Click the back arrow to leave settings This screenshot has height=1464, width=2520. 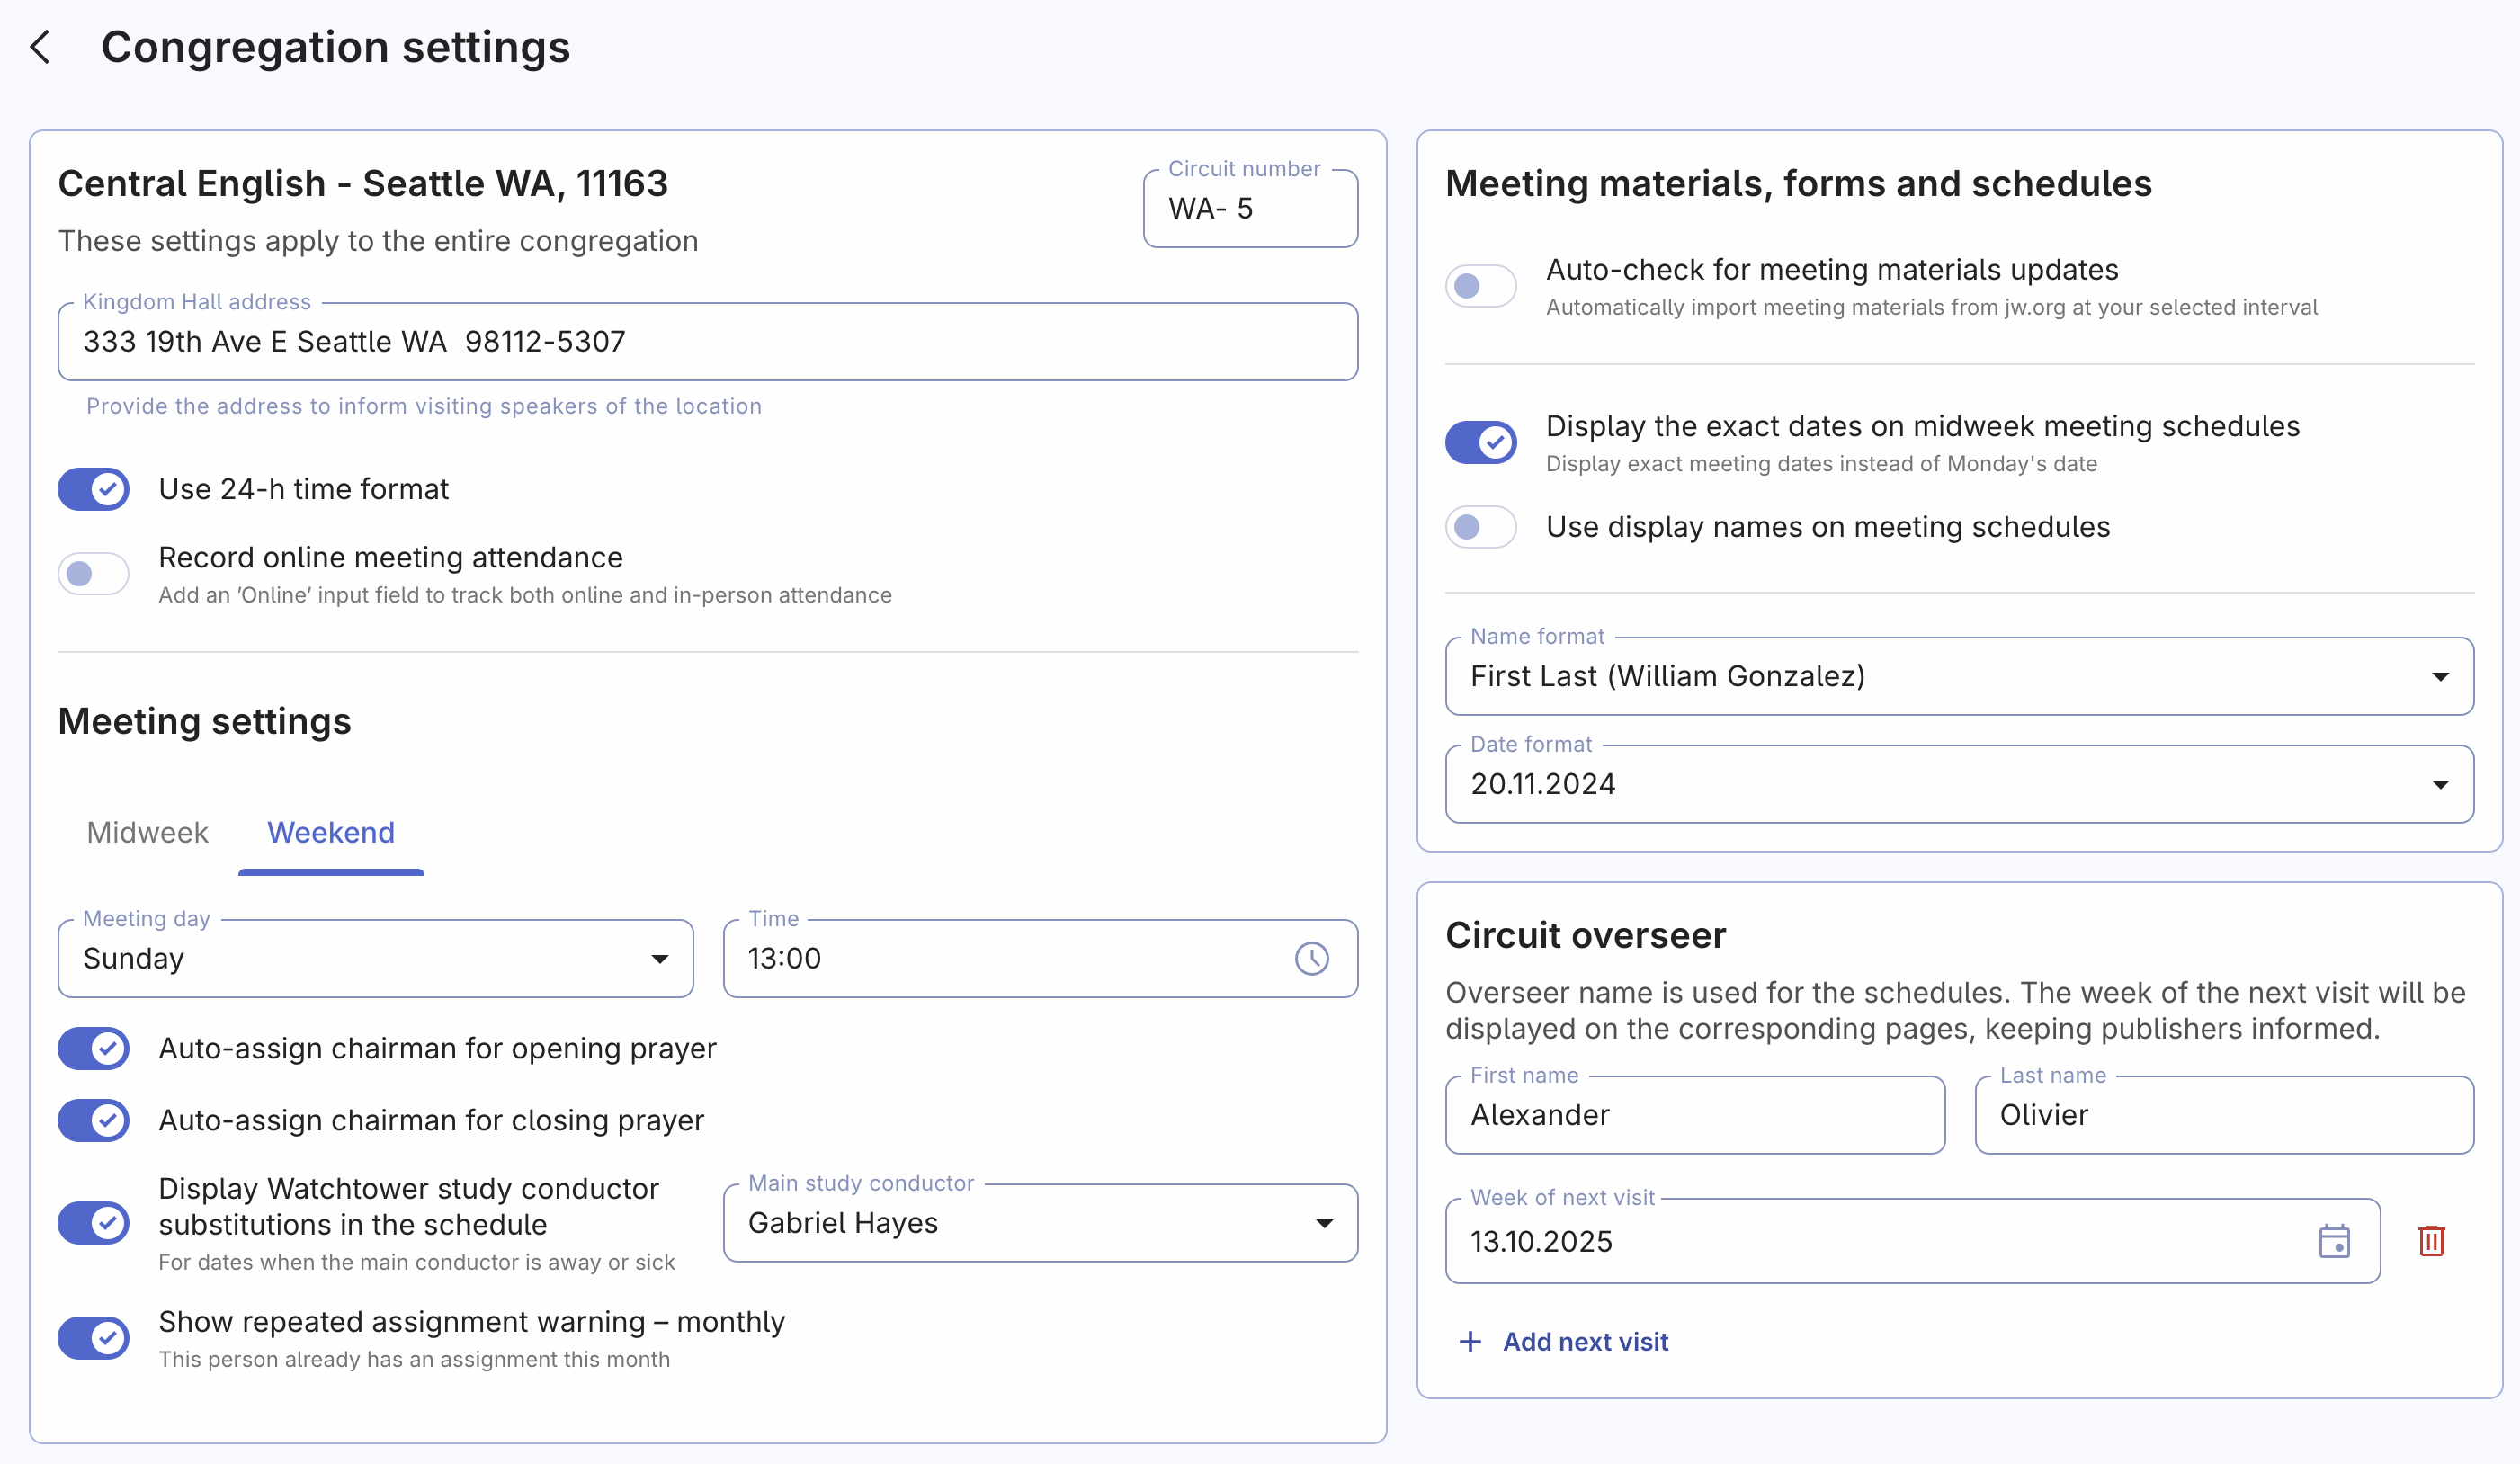[x=41, y=47]
